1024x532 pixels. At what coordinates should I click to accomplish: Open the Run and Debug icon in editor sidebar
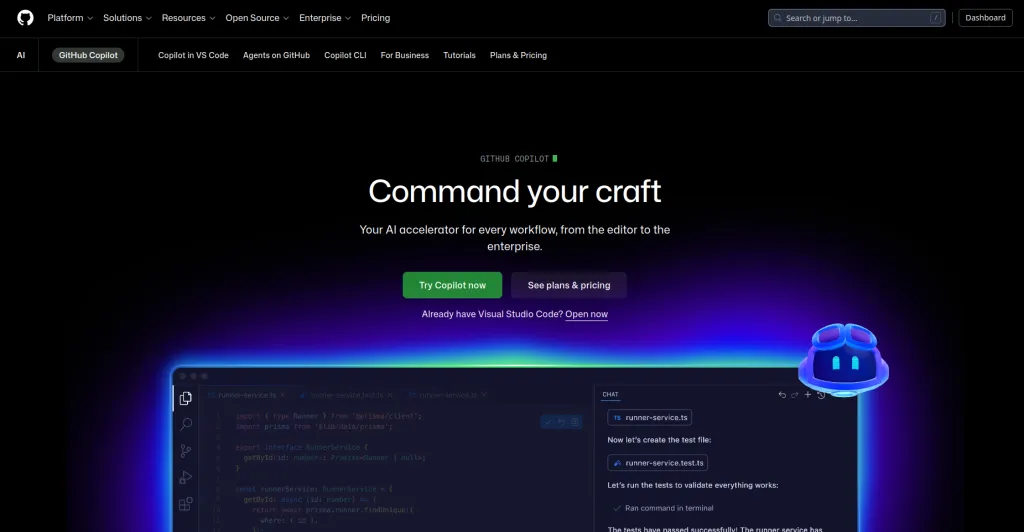185,477
